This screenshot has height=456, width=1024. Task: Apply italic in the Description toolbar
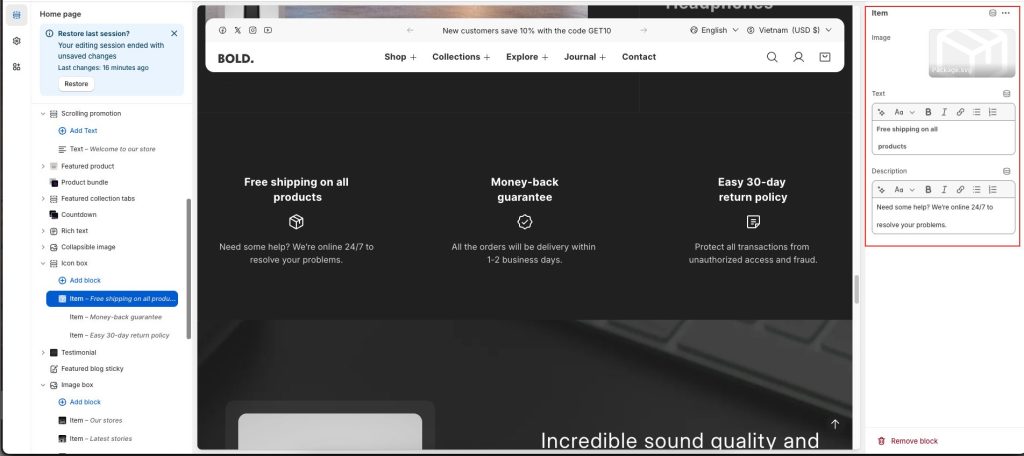tap(944, 189)
